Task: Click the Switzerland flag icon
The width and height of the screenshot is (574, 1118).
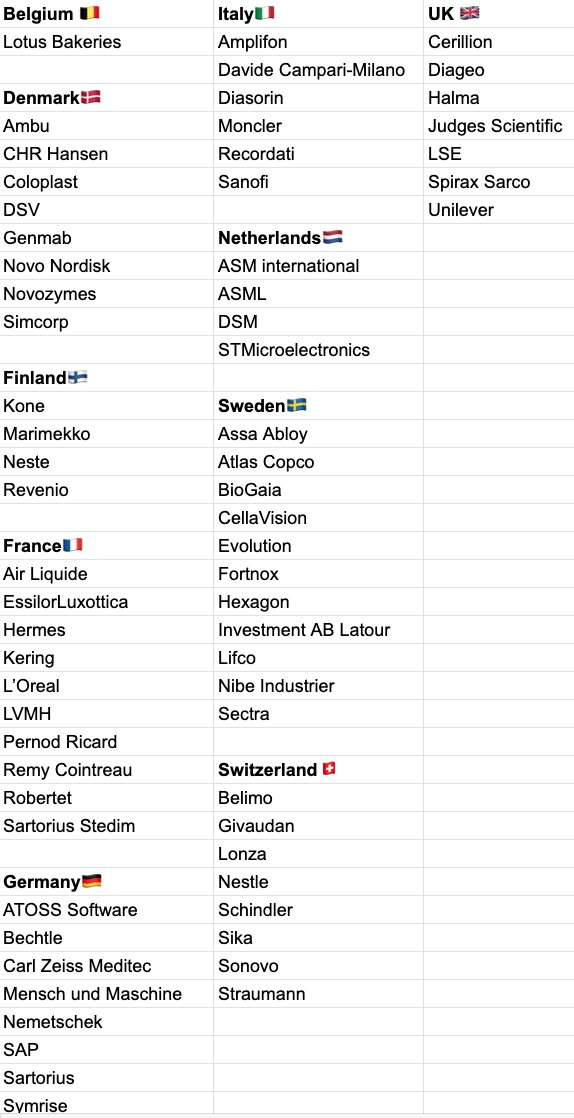Action: (329, 769)
